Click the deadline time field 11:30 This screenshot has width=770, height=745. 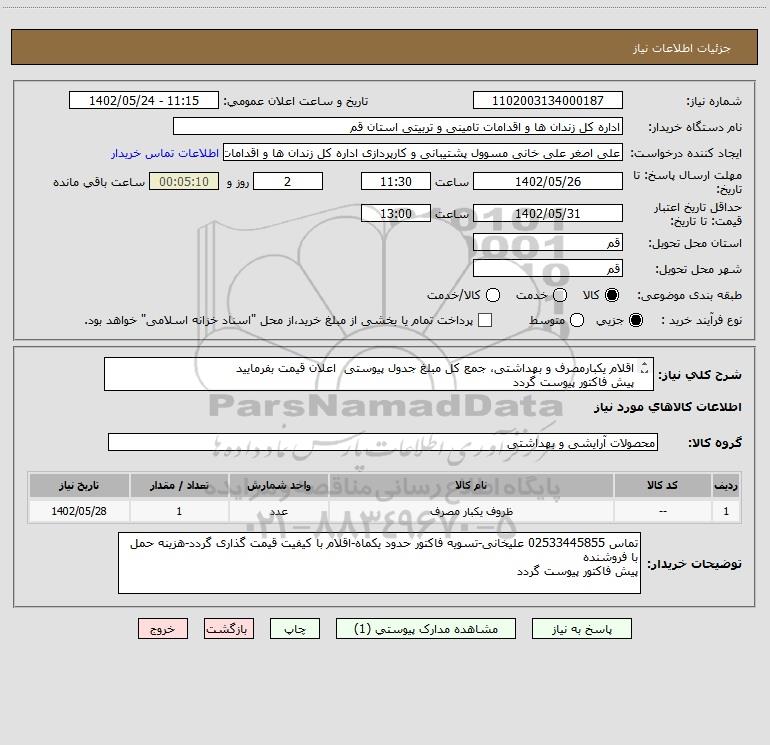click(x=396, y=181)
